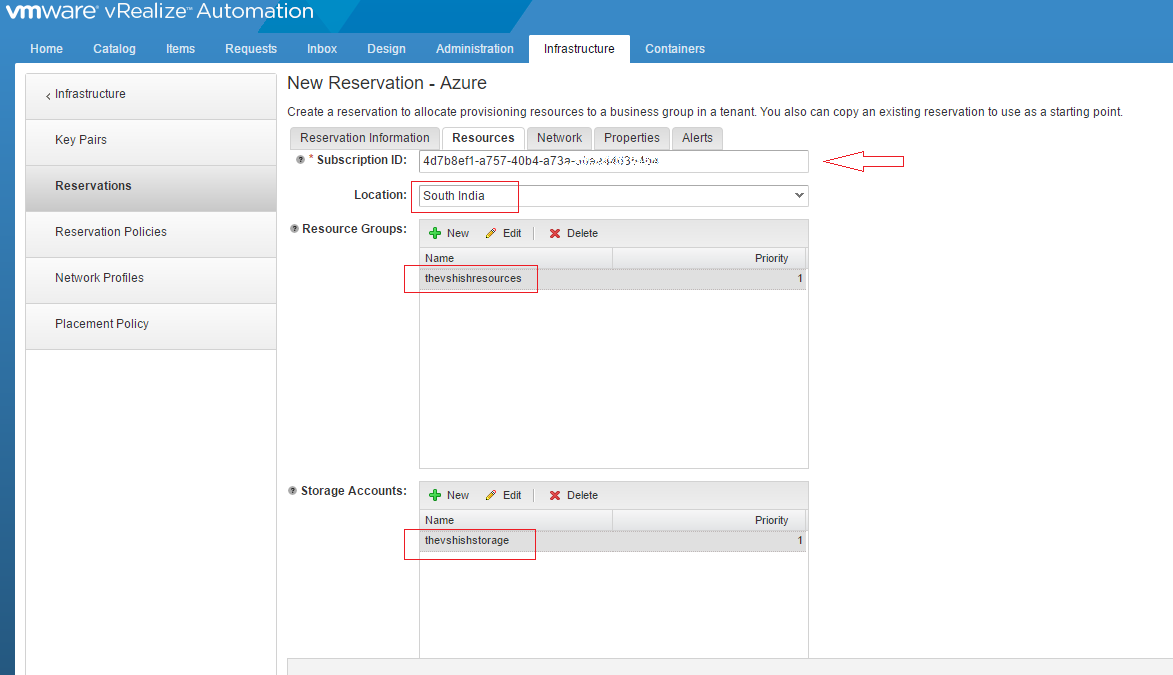
Task: Switch to the Network tab
Action: (x=558, y=138)
